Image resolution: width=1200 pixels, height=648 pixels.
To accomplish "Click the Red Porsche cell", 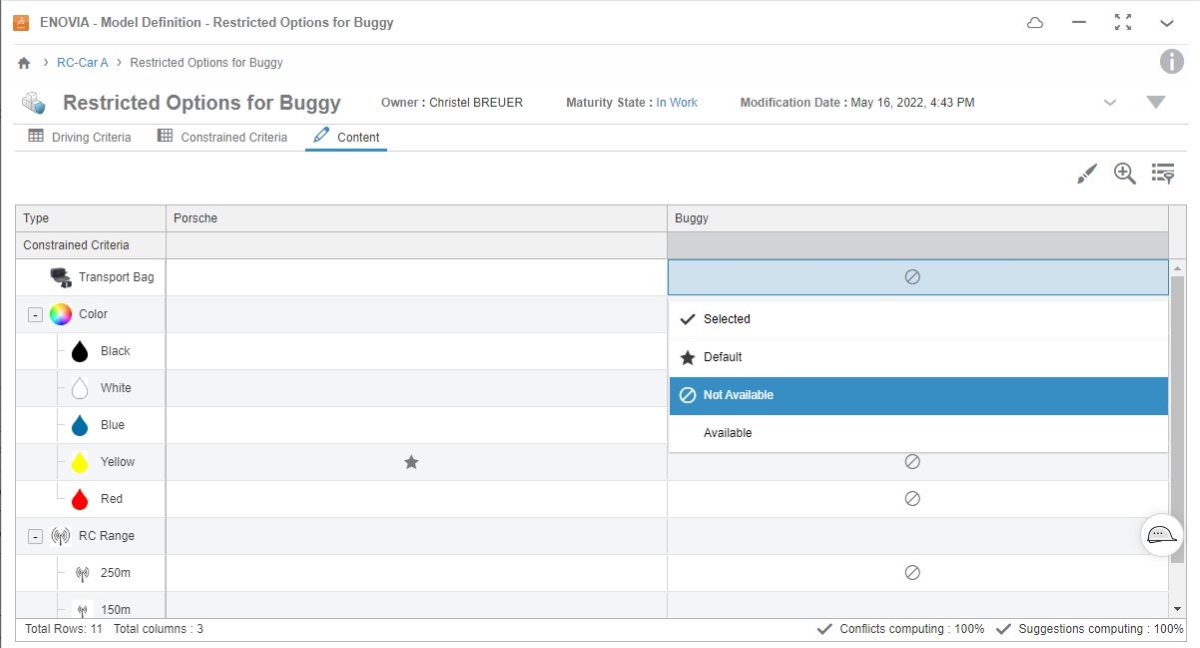I will click(x=417, y=499).
